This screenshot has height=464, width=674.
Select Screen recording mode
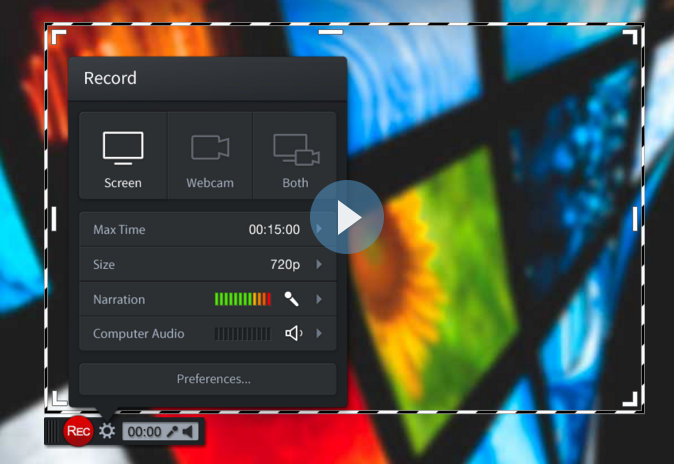(123, 157)
